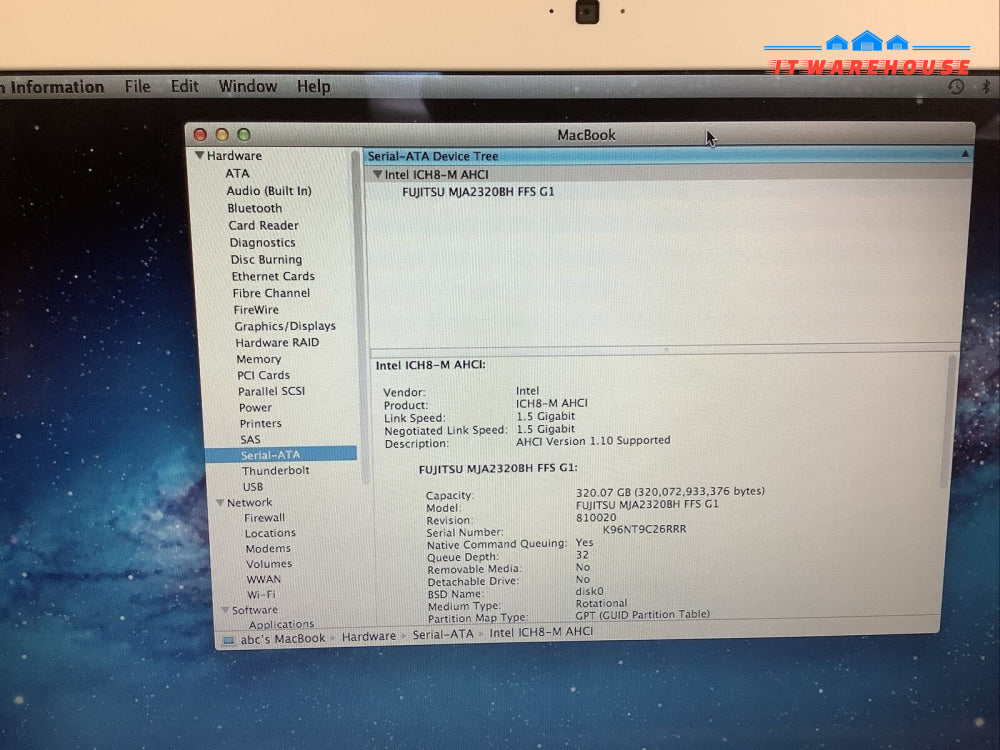Click the Bluetooth menu bar icon
Image resolution: width=1000 pixels, height=750 pixels.
pos(985,87)
